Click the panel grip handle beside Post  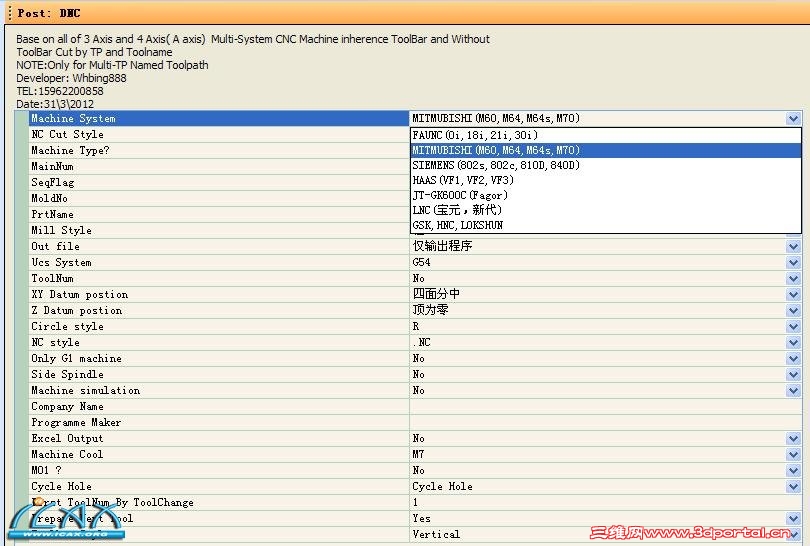pos(10,13)
